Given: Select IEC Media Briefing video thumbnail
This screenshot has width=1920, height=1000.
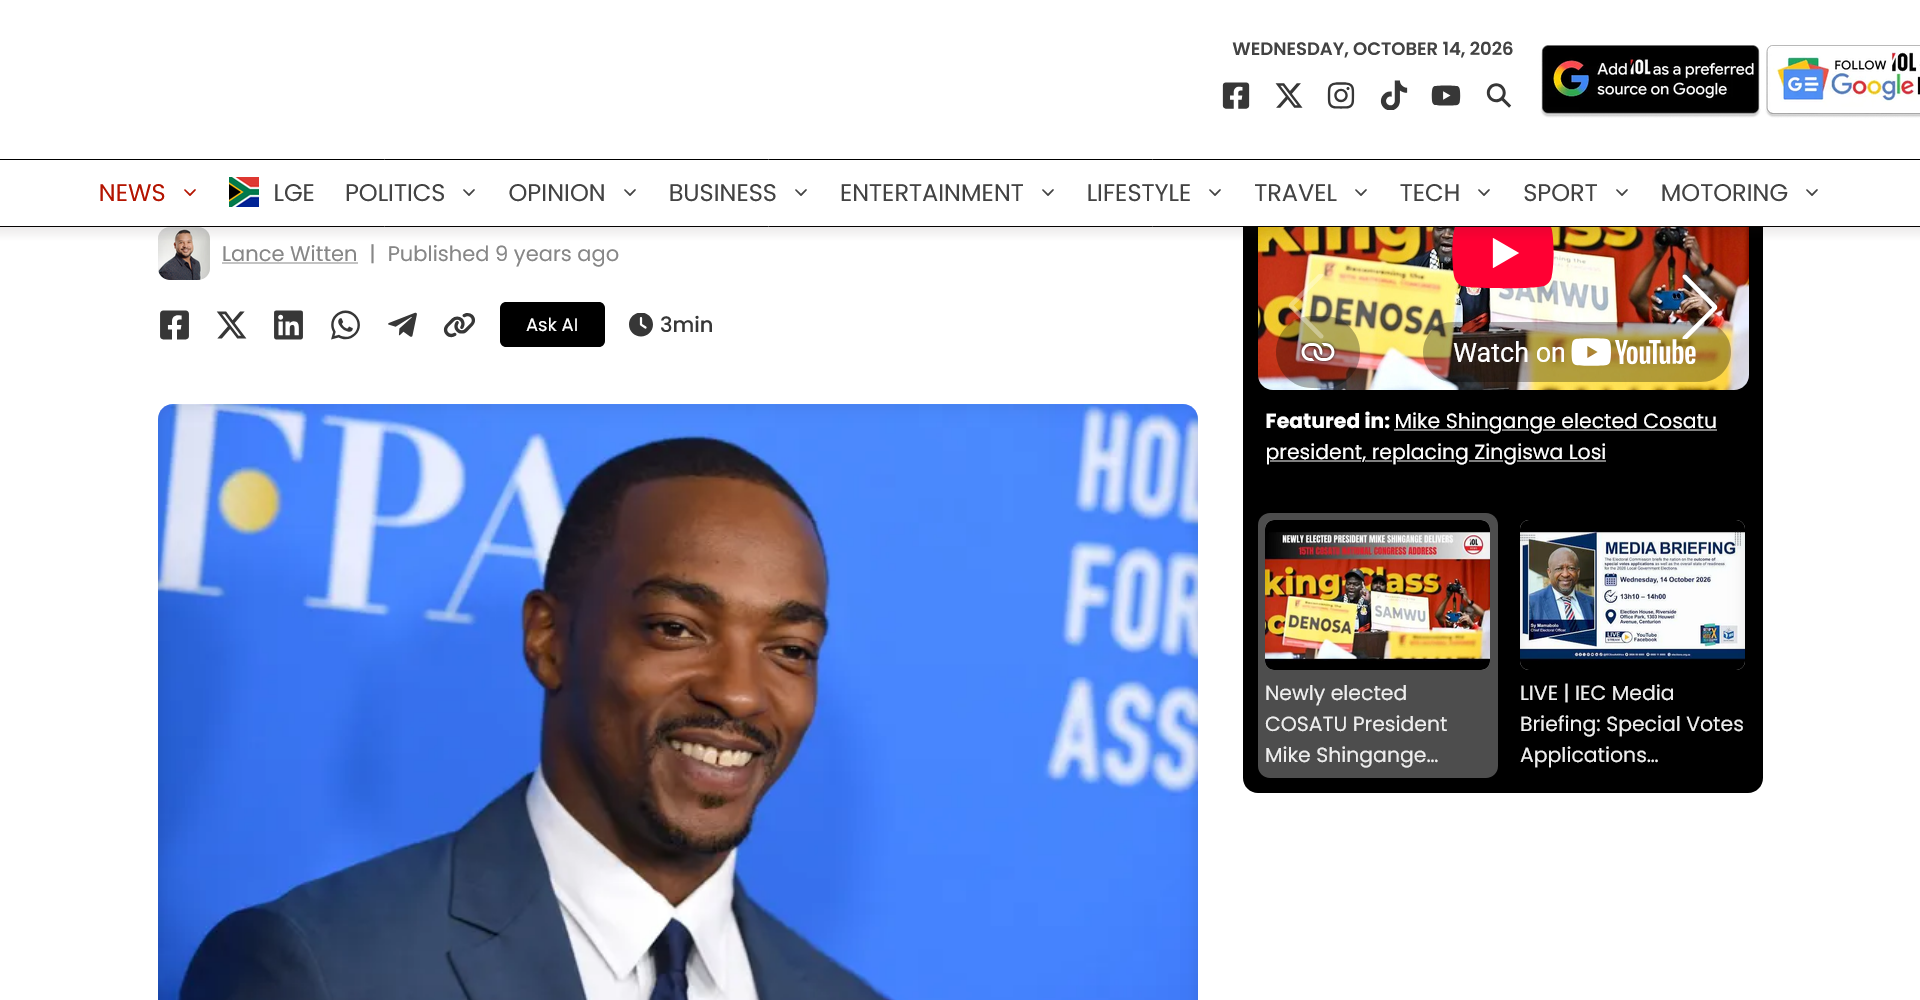Looking at the screenshot, I should tap(1632, 594).
